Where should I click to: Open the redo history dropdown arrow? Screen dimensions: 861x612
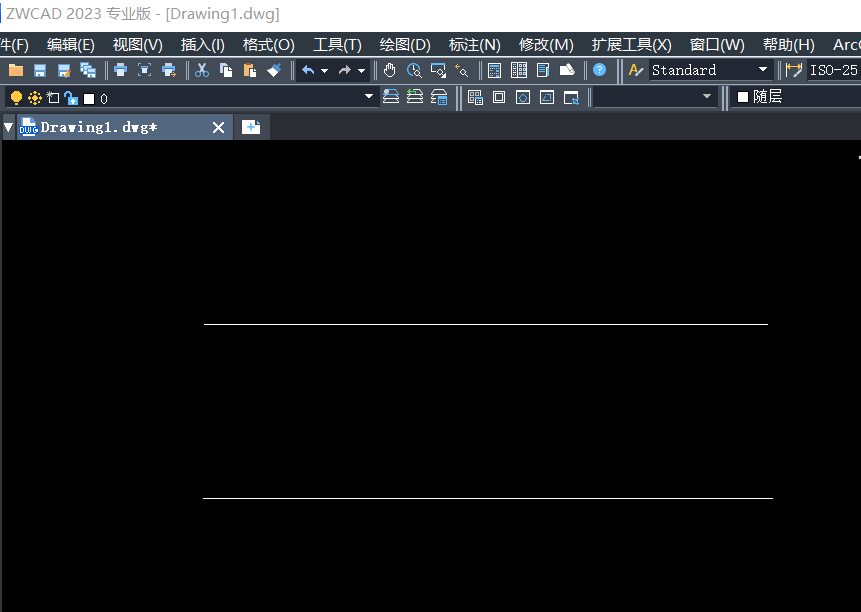click(361, 71)
